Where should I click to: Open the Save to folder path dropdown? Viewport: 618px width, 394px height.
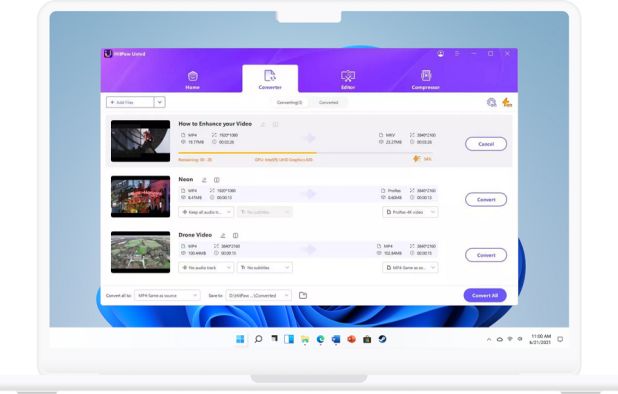[x=259, y=295]
